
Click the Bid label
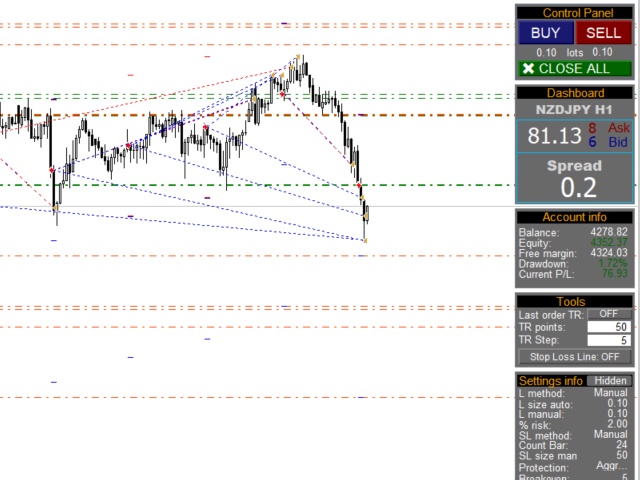(x=618, y=142)
